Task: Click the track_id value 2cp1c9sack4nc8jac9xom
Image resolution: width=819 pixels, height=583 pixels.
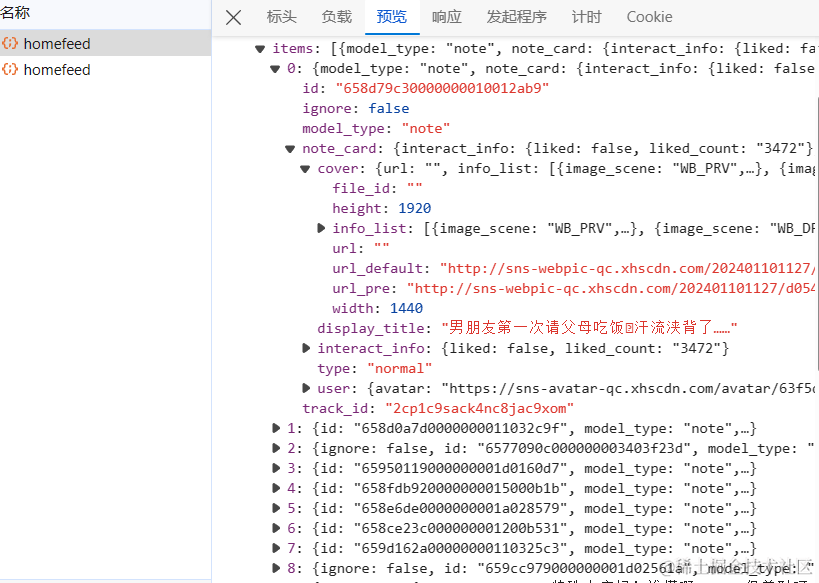Action: coord(479,409)
